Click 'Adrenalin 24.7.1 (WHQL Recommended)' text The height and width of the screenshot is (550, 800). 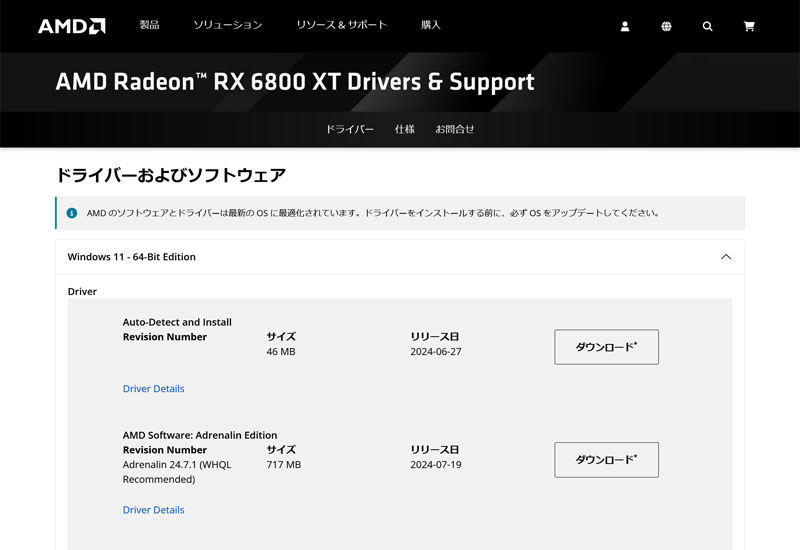177,472
